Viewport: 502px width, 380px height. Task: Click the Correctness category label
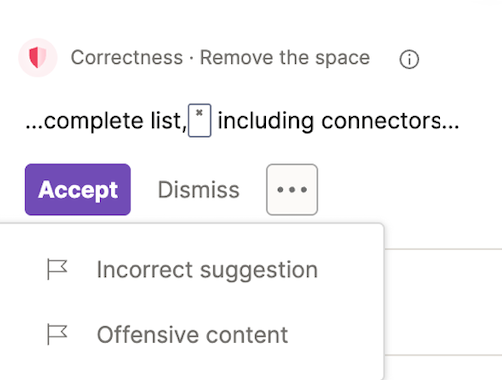point(127,58)
